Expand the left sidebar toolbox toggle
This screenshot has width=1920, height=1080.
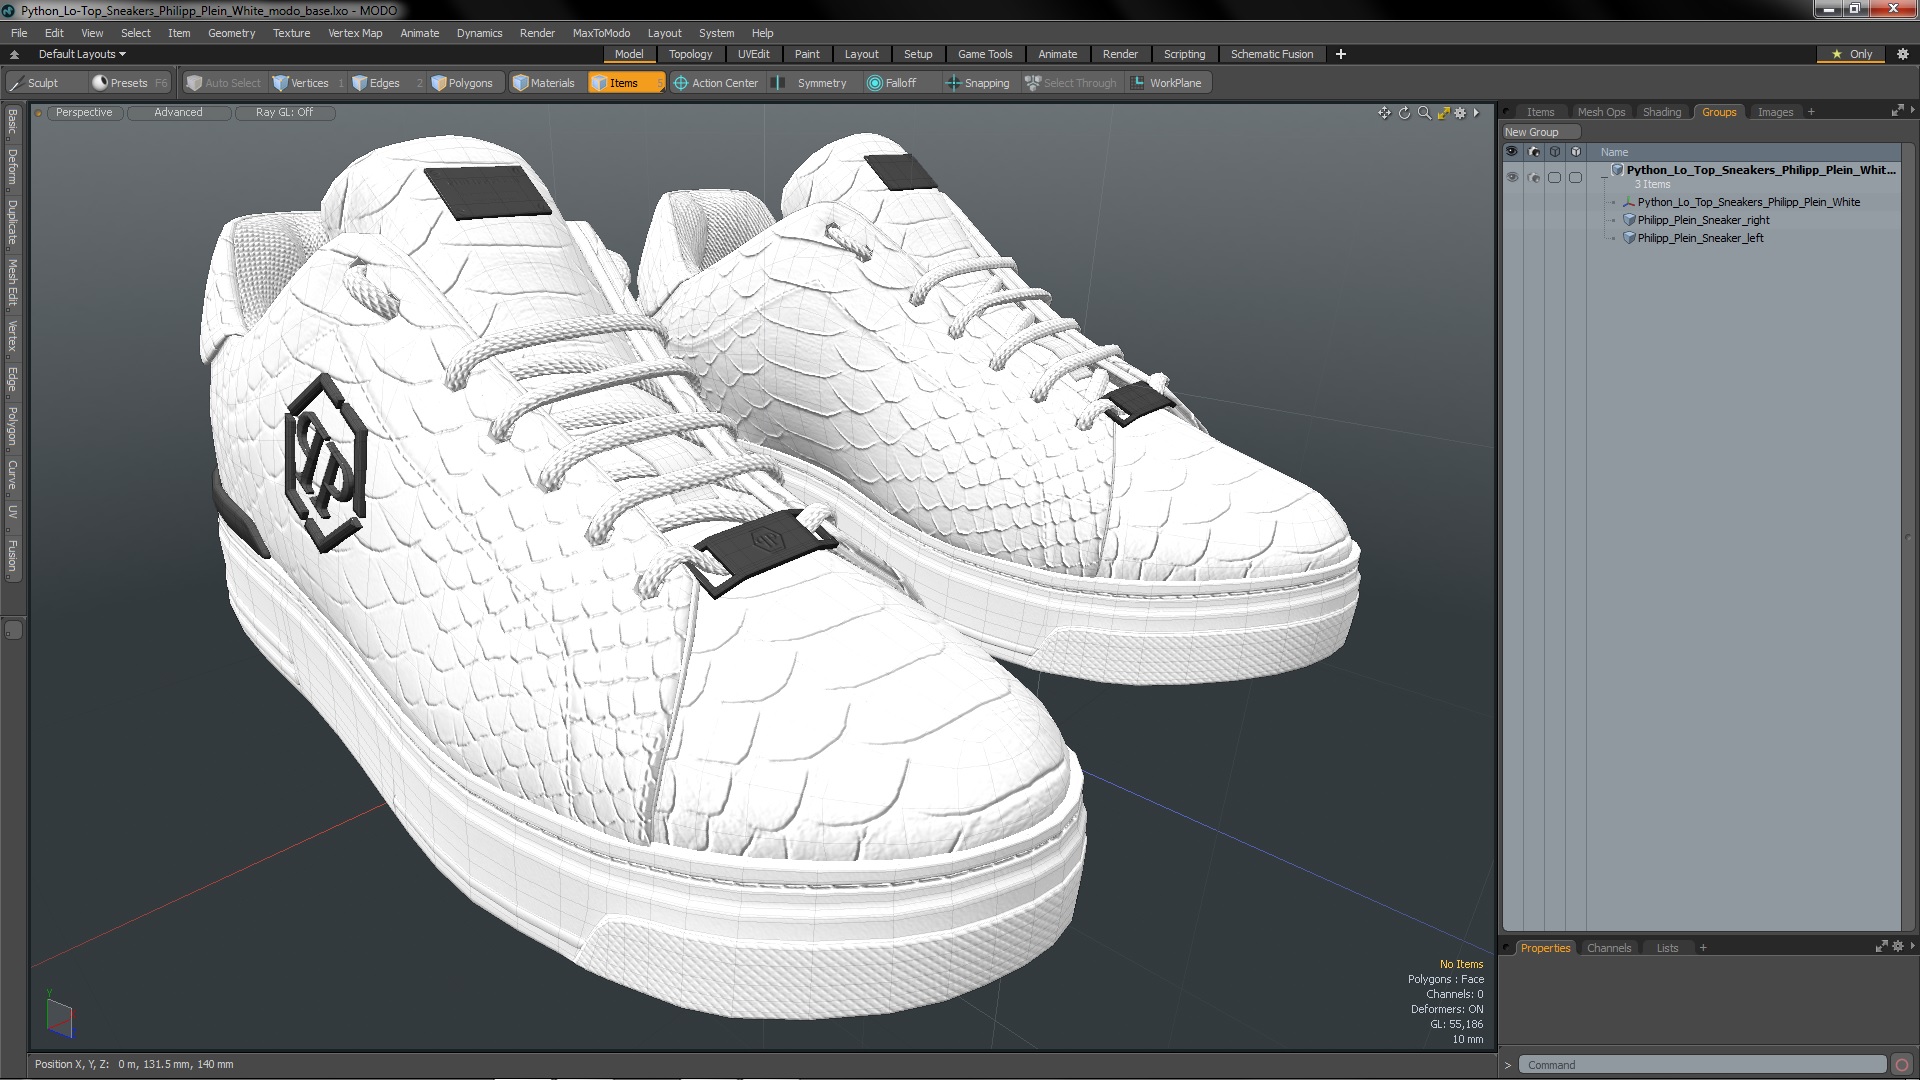tap(13, 630)
